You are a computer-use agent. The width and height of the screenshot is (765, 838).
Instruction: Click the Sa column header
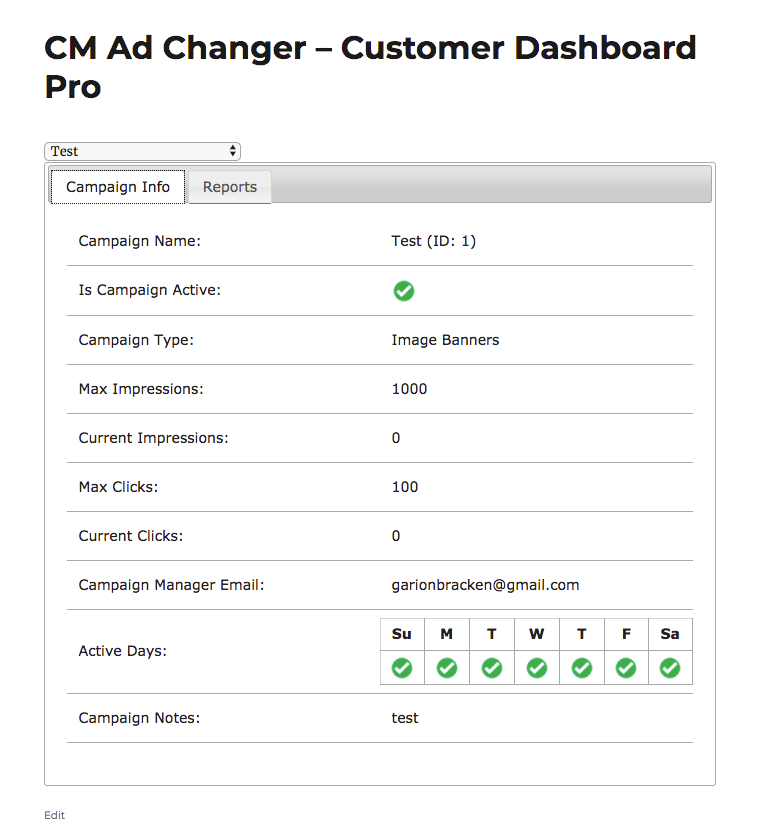click(670, 634)
